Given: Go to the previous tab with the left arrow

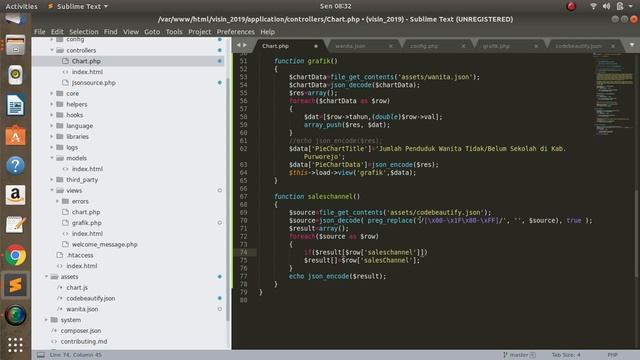Looking at the screenshot, I should pyautogui.click(x=239, y=45).
